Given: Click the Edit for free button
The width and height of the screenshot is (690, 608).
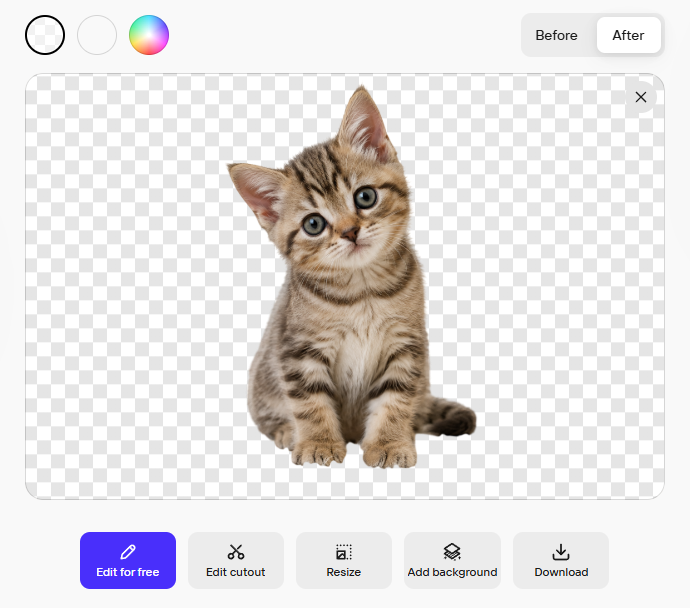Looking at the screenshot, I should (x=128, y=560).
